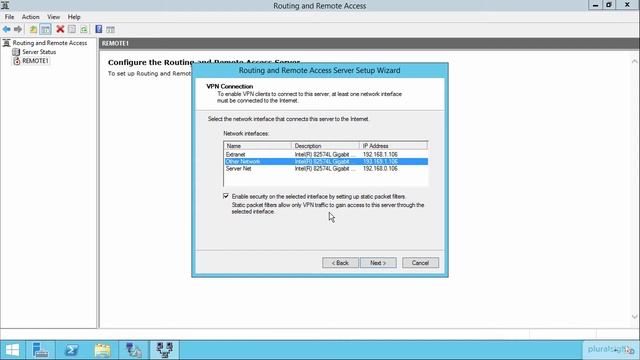Select the Other Network interface row

click(326, 162)
